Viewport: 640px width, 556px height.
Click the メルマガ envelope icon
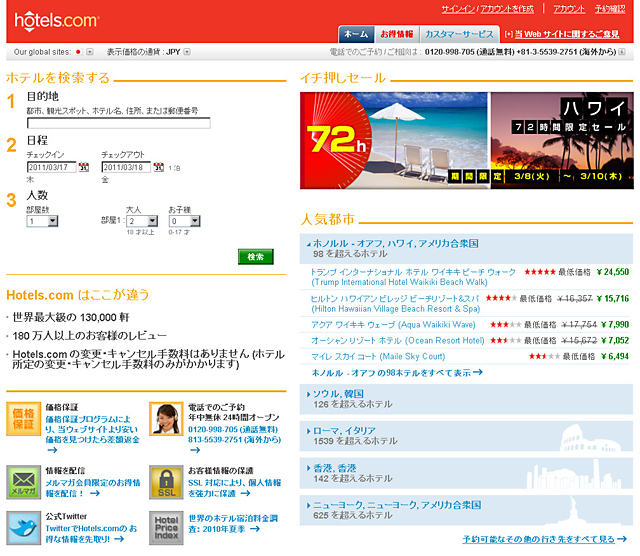(x=23, y=482)
